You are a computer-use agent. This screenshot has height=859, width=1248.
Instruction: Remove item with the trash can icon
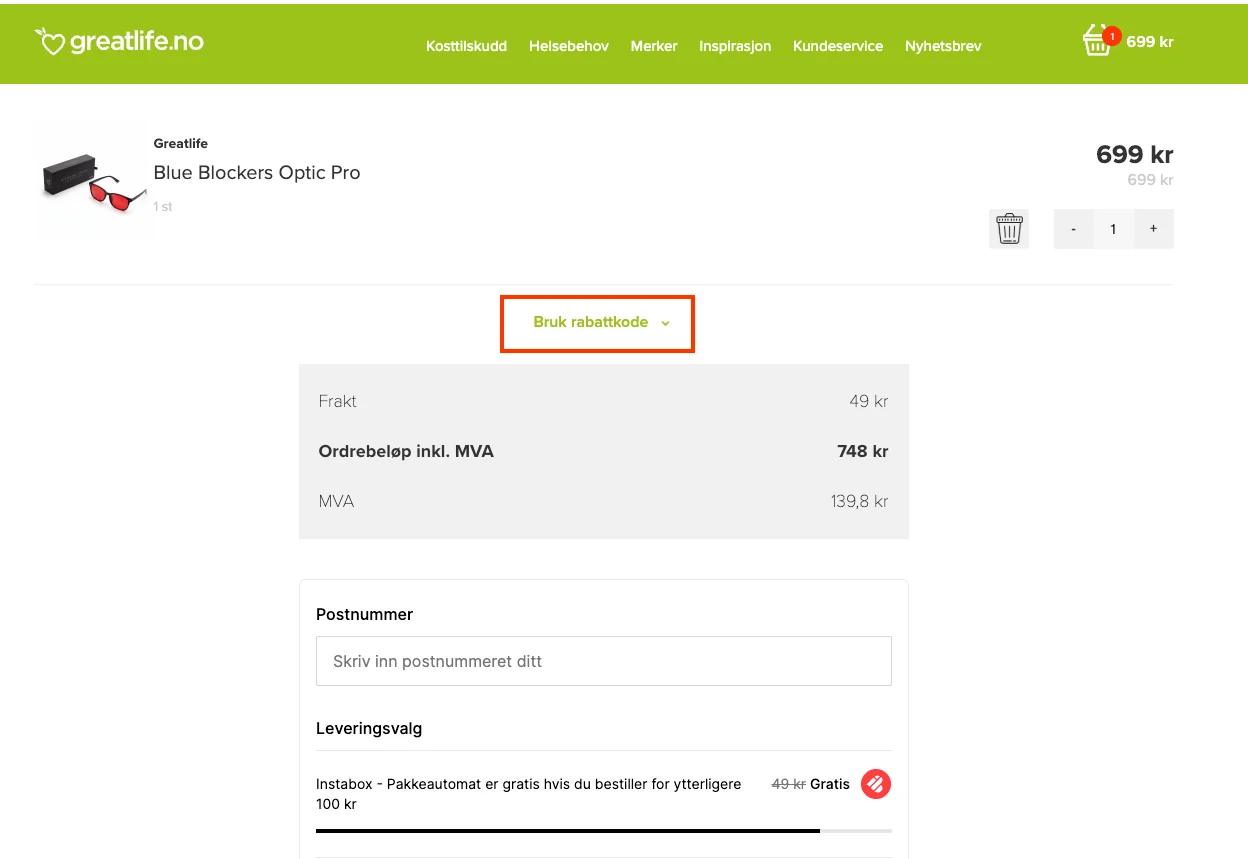[x=1009, y=229]
